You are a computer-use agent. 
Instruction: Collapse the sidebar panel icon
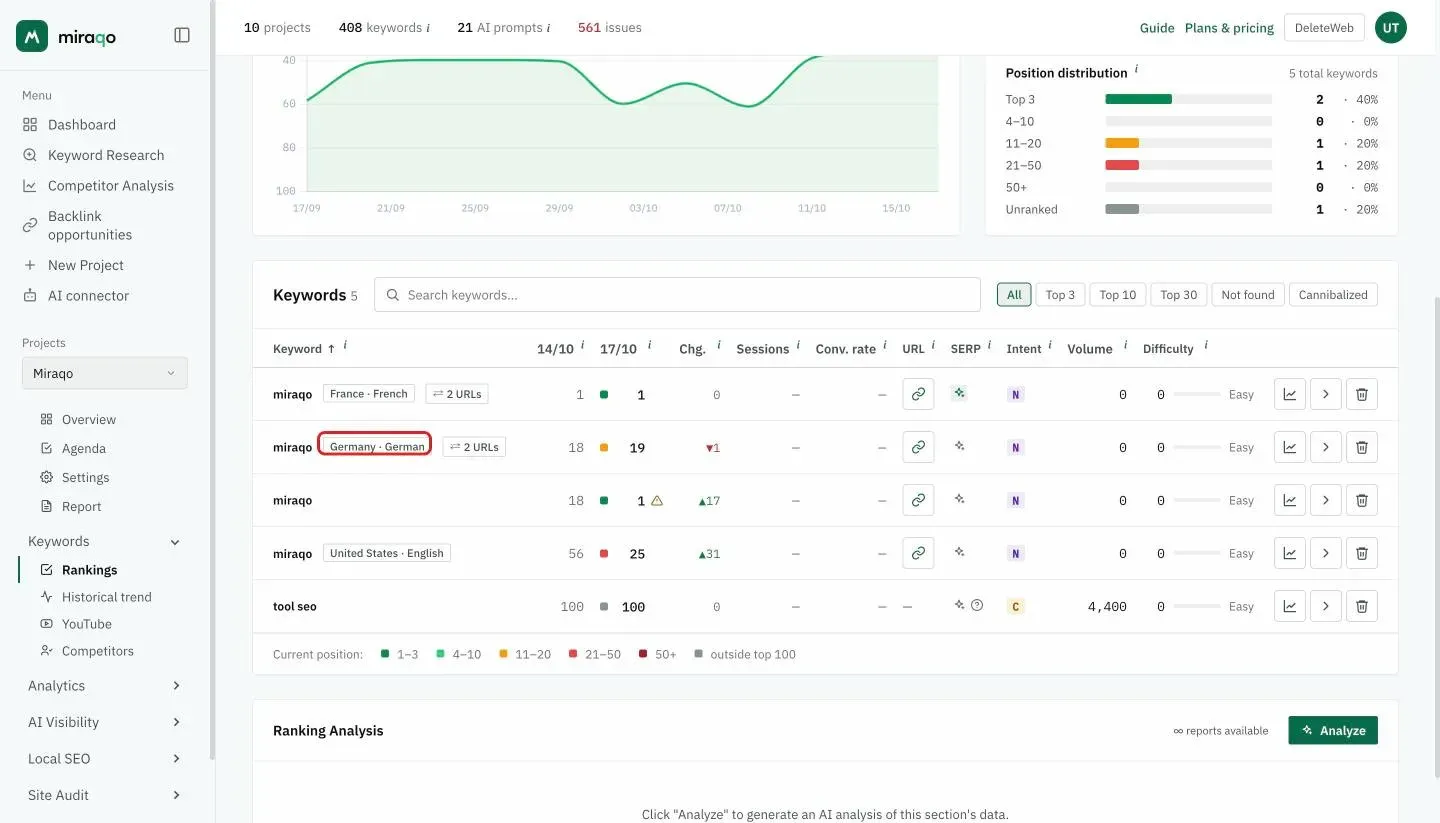click(182, 36)
